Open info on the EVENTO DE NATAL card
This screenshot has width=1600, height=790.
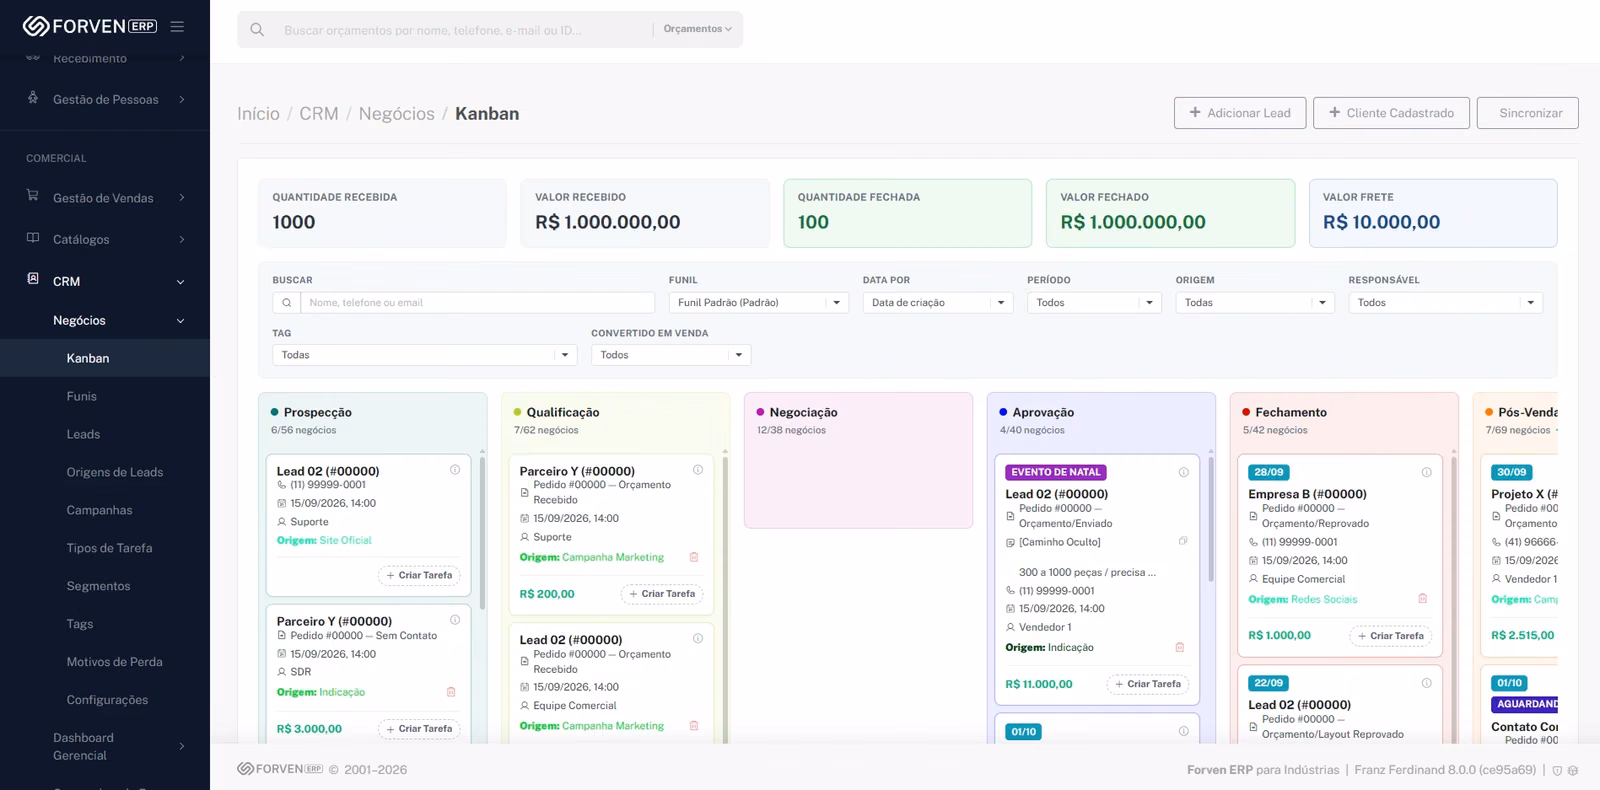click(x=1184, y=473)
